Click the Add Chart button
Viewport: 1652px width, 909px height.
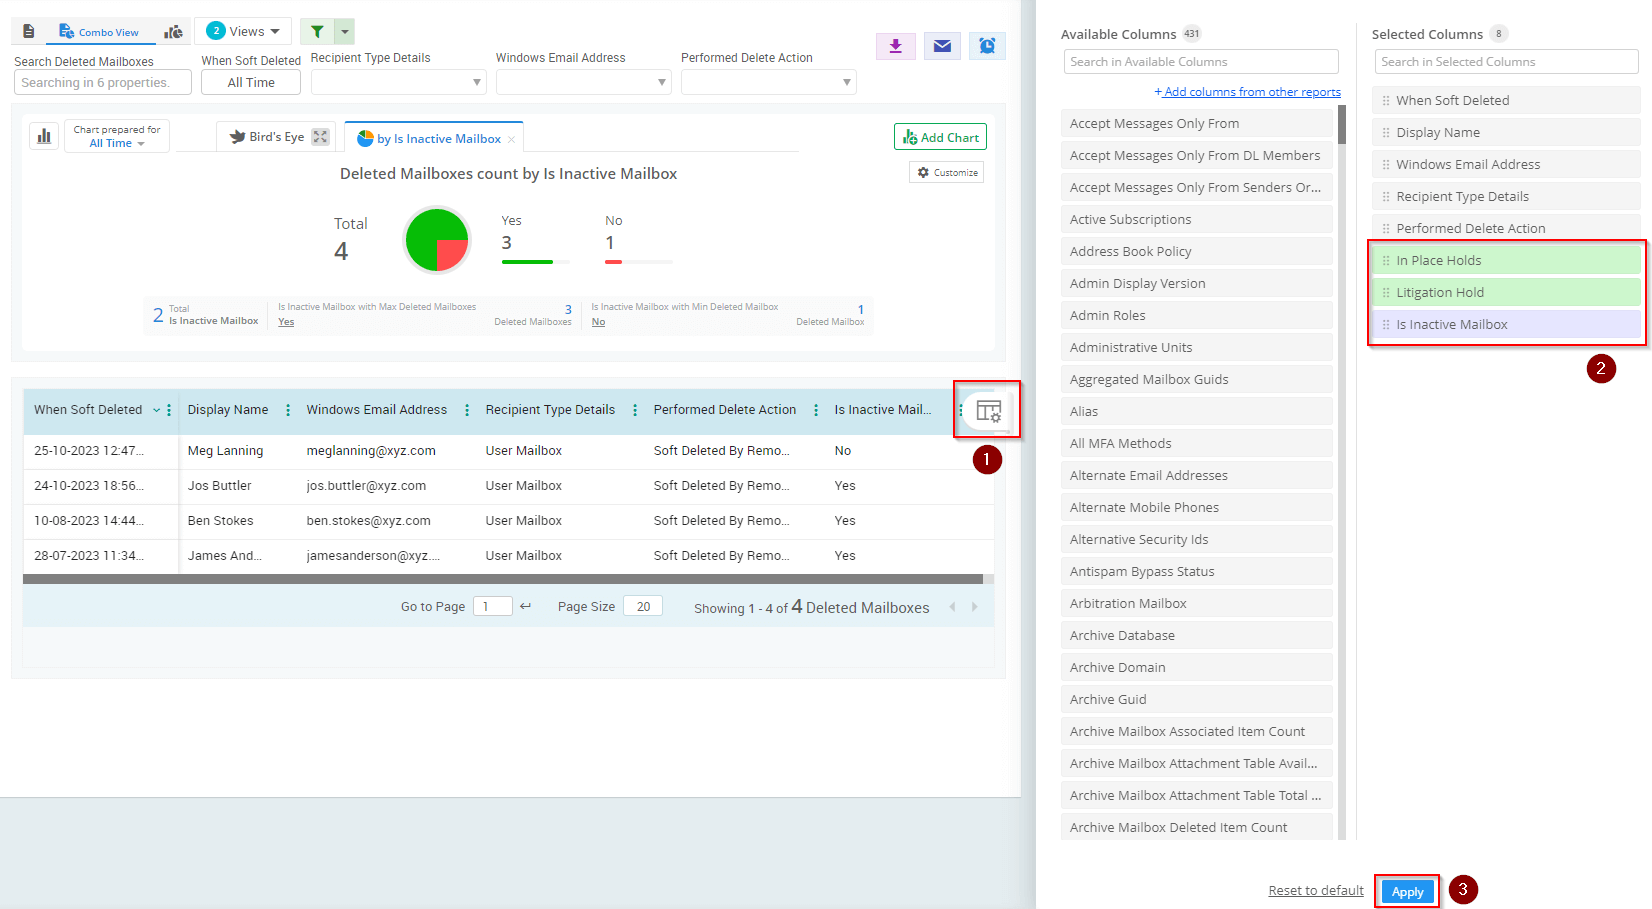[940, 137]
